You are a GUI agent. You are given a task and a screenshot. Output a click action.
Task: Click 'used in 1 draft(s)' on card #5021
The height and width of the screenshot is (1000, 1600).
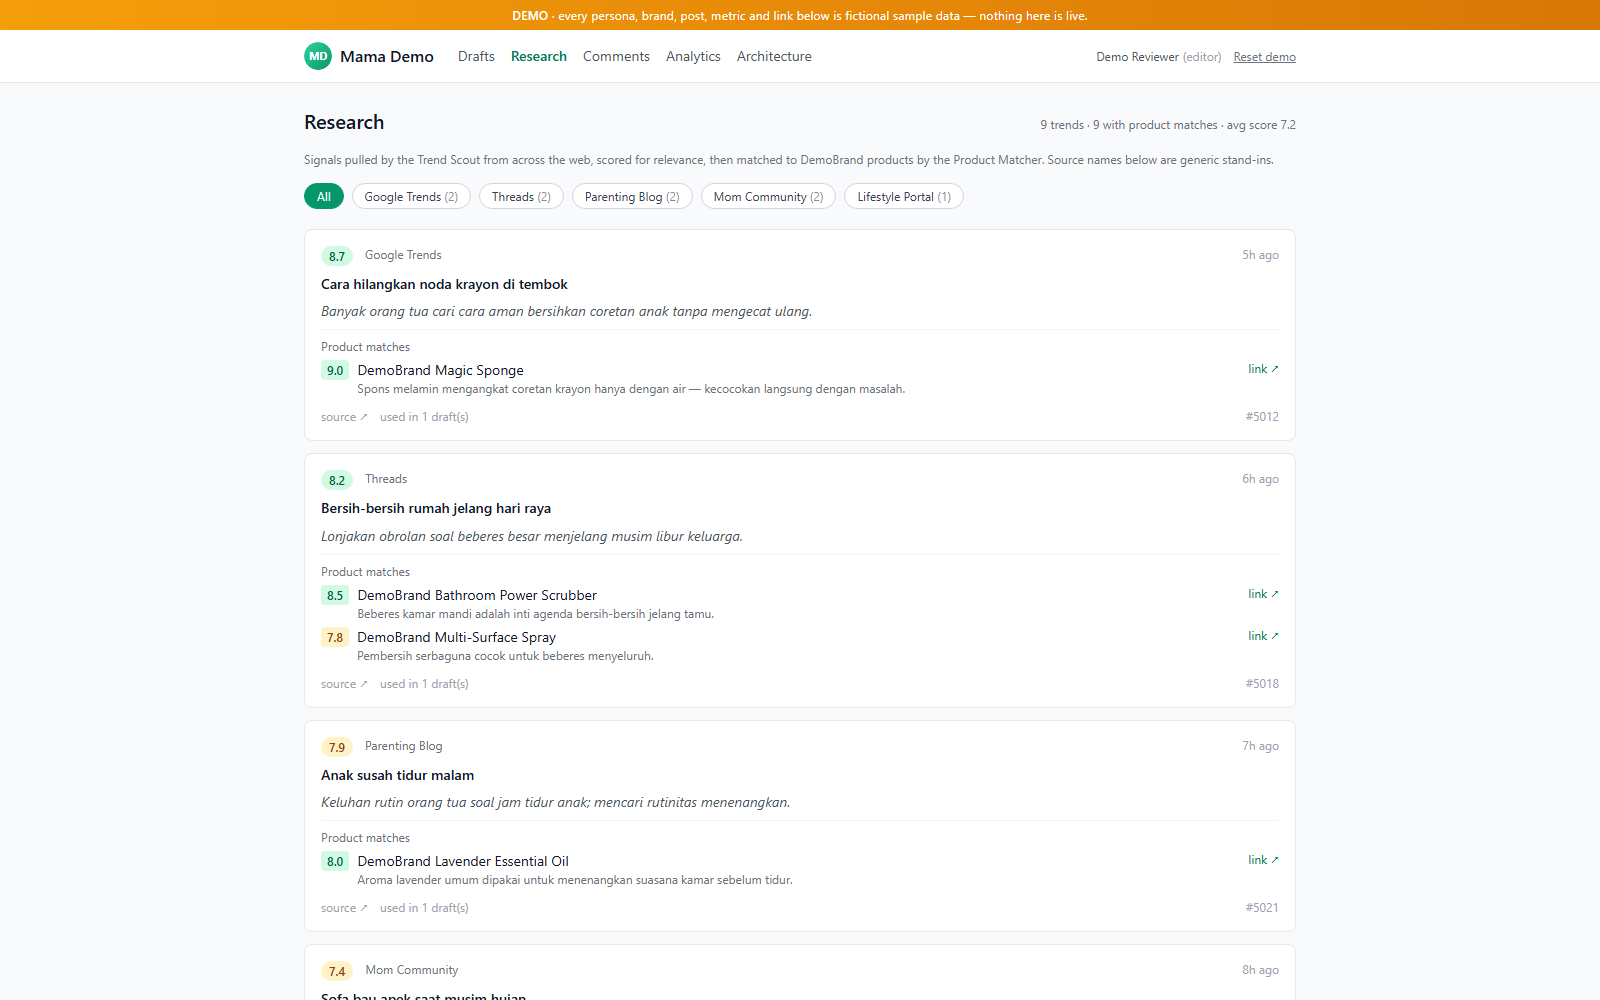(424, 908)
